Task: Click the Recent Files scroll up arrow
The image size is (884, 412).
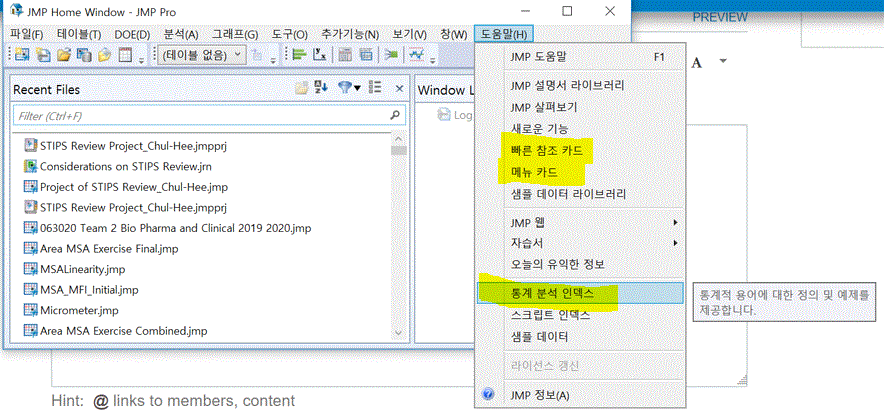Action: tap(399, 138)
